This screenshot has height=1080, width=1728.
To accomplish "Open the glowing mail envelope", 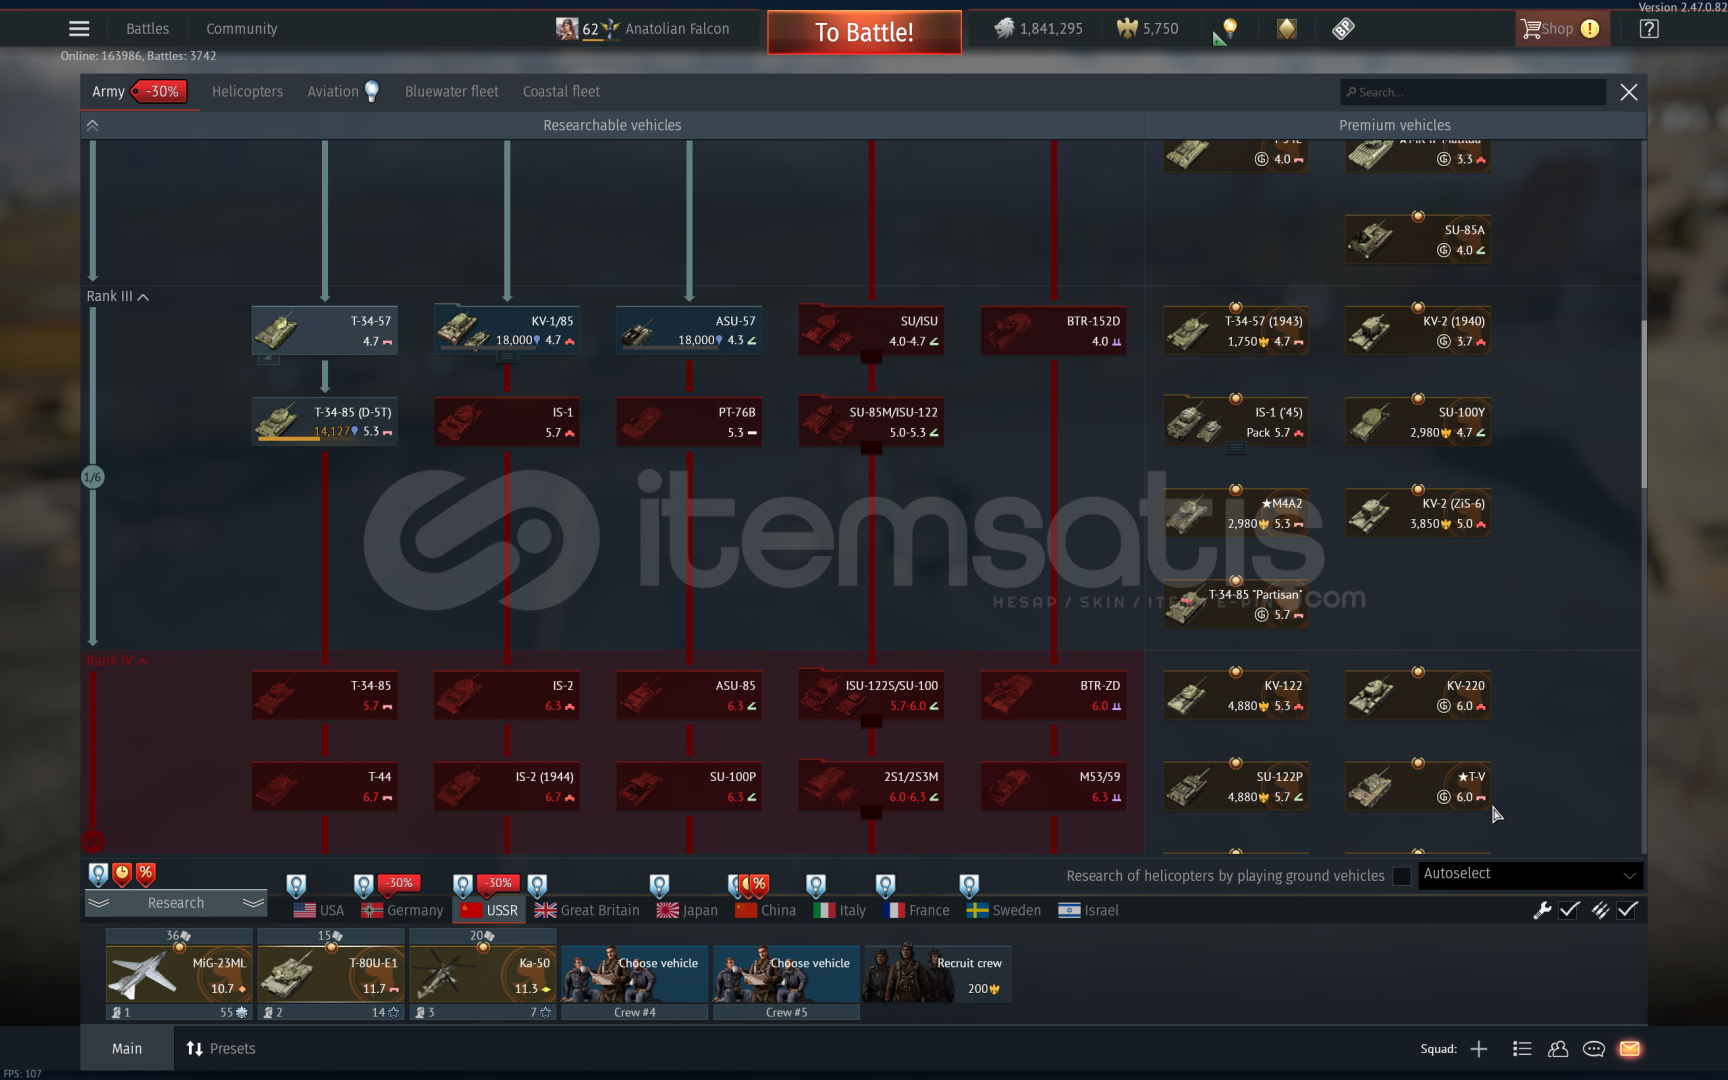I will pos(1630,1049).
